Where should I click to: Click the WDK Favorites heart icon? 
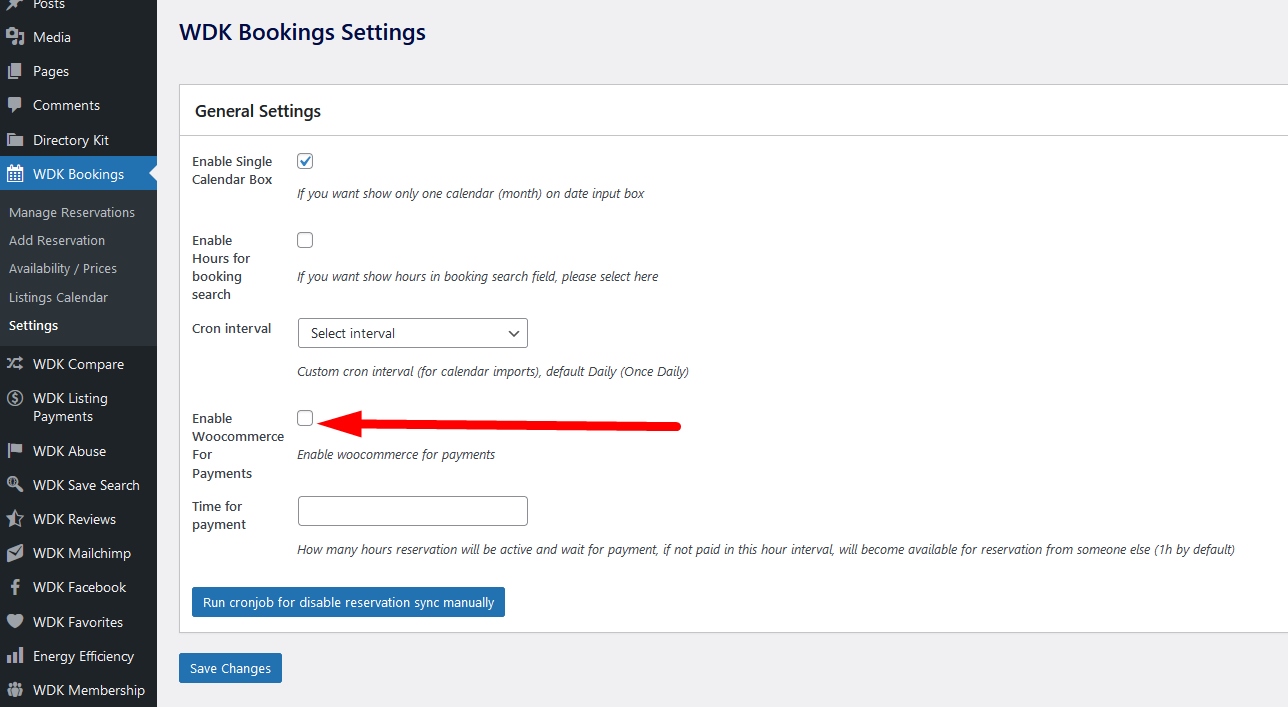coord(15,622)
